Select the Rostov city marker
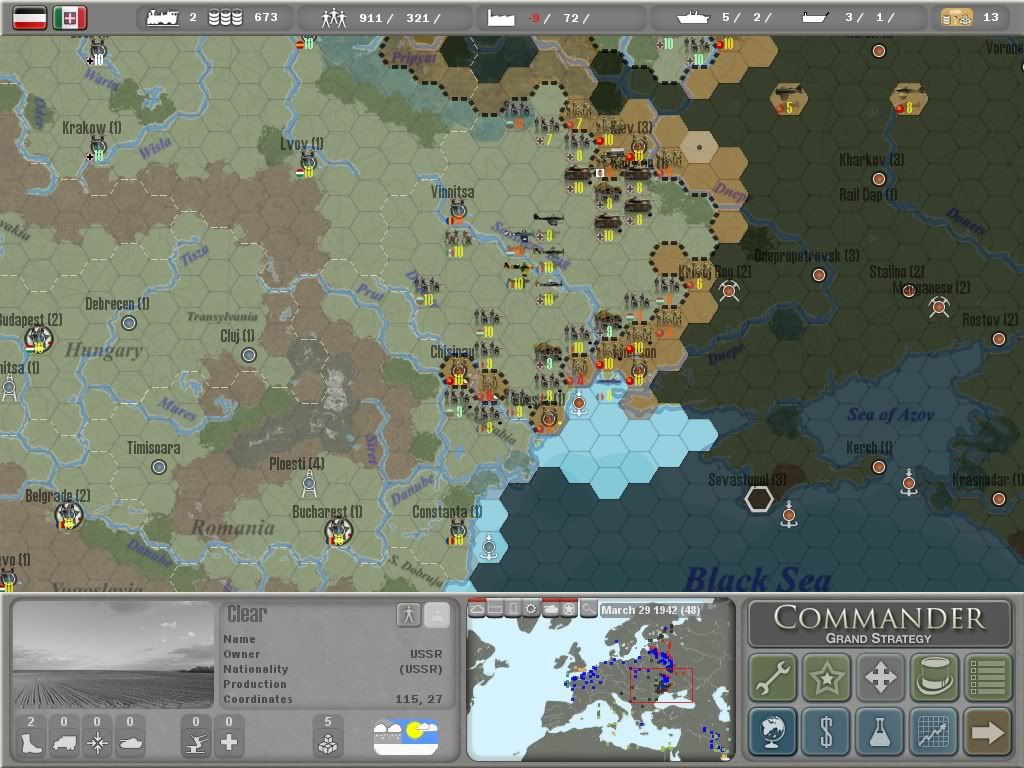 coord(999,338)
